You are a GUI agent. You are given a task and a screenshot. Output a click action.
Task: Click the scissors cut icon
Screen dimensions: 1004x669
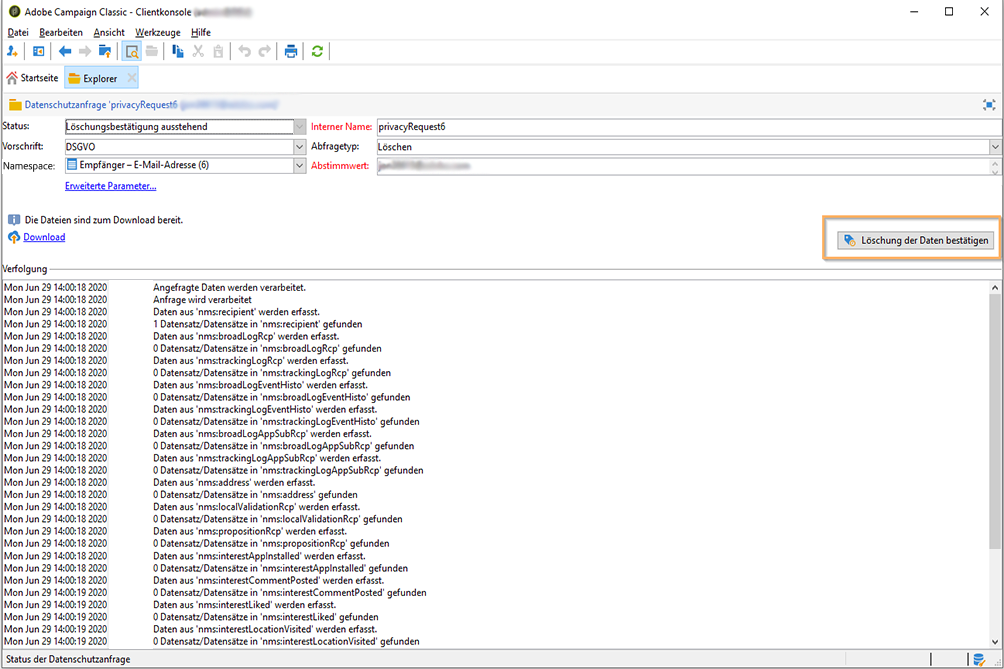[x=198, y=52]
